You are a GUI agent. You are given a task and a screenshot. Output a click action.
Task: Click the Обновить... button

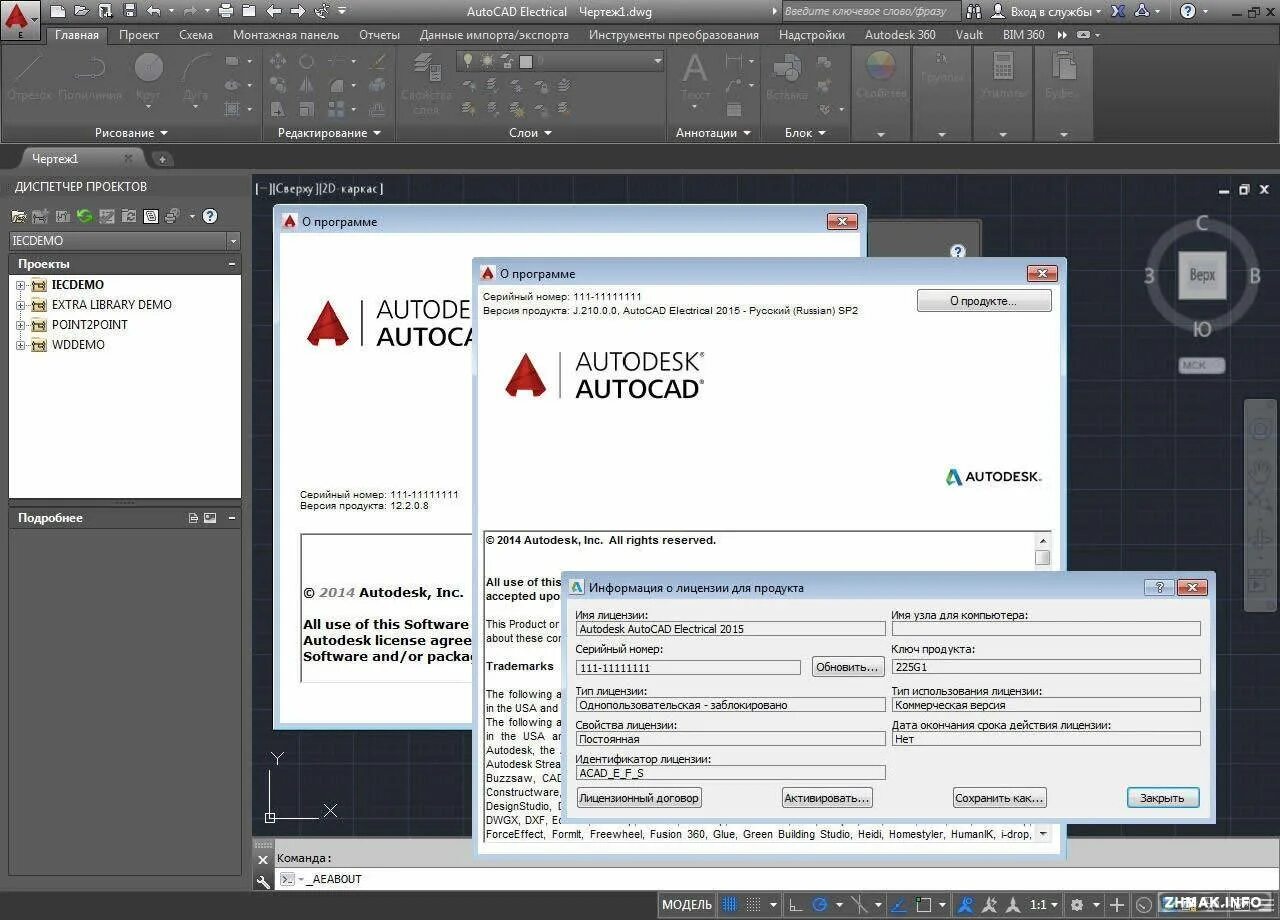pyautogui.click(x=848, y=667)
